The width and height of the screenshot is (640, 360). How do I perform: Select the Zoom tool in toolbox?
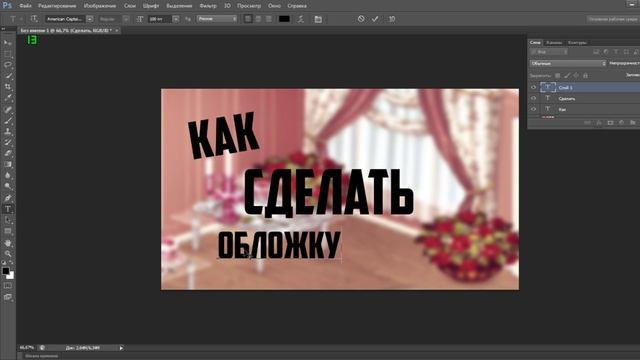pyautogui.click(x=8, y=253)
